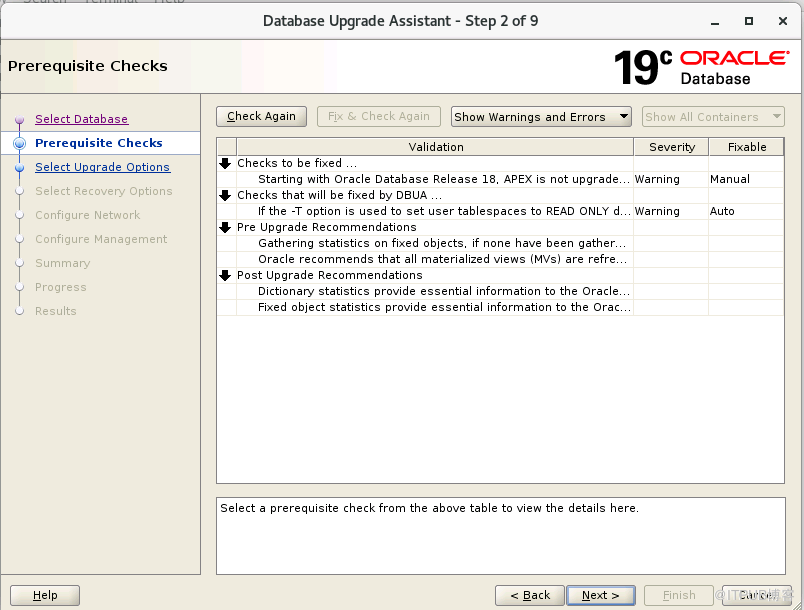The height and width of the screenshot is (610, 804).
Task: Click the Configure Management step
Action: (101, 239)
